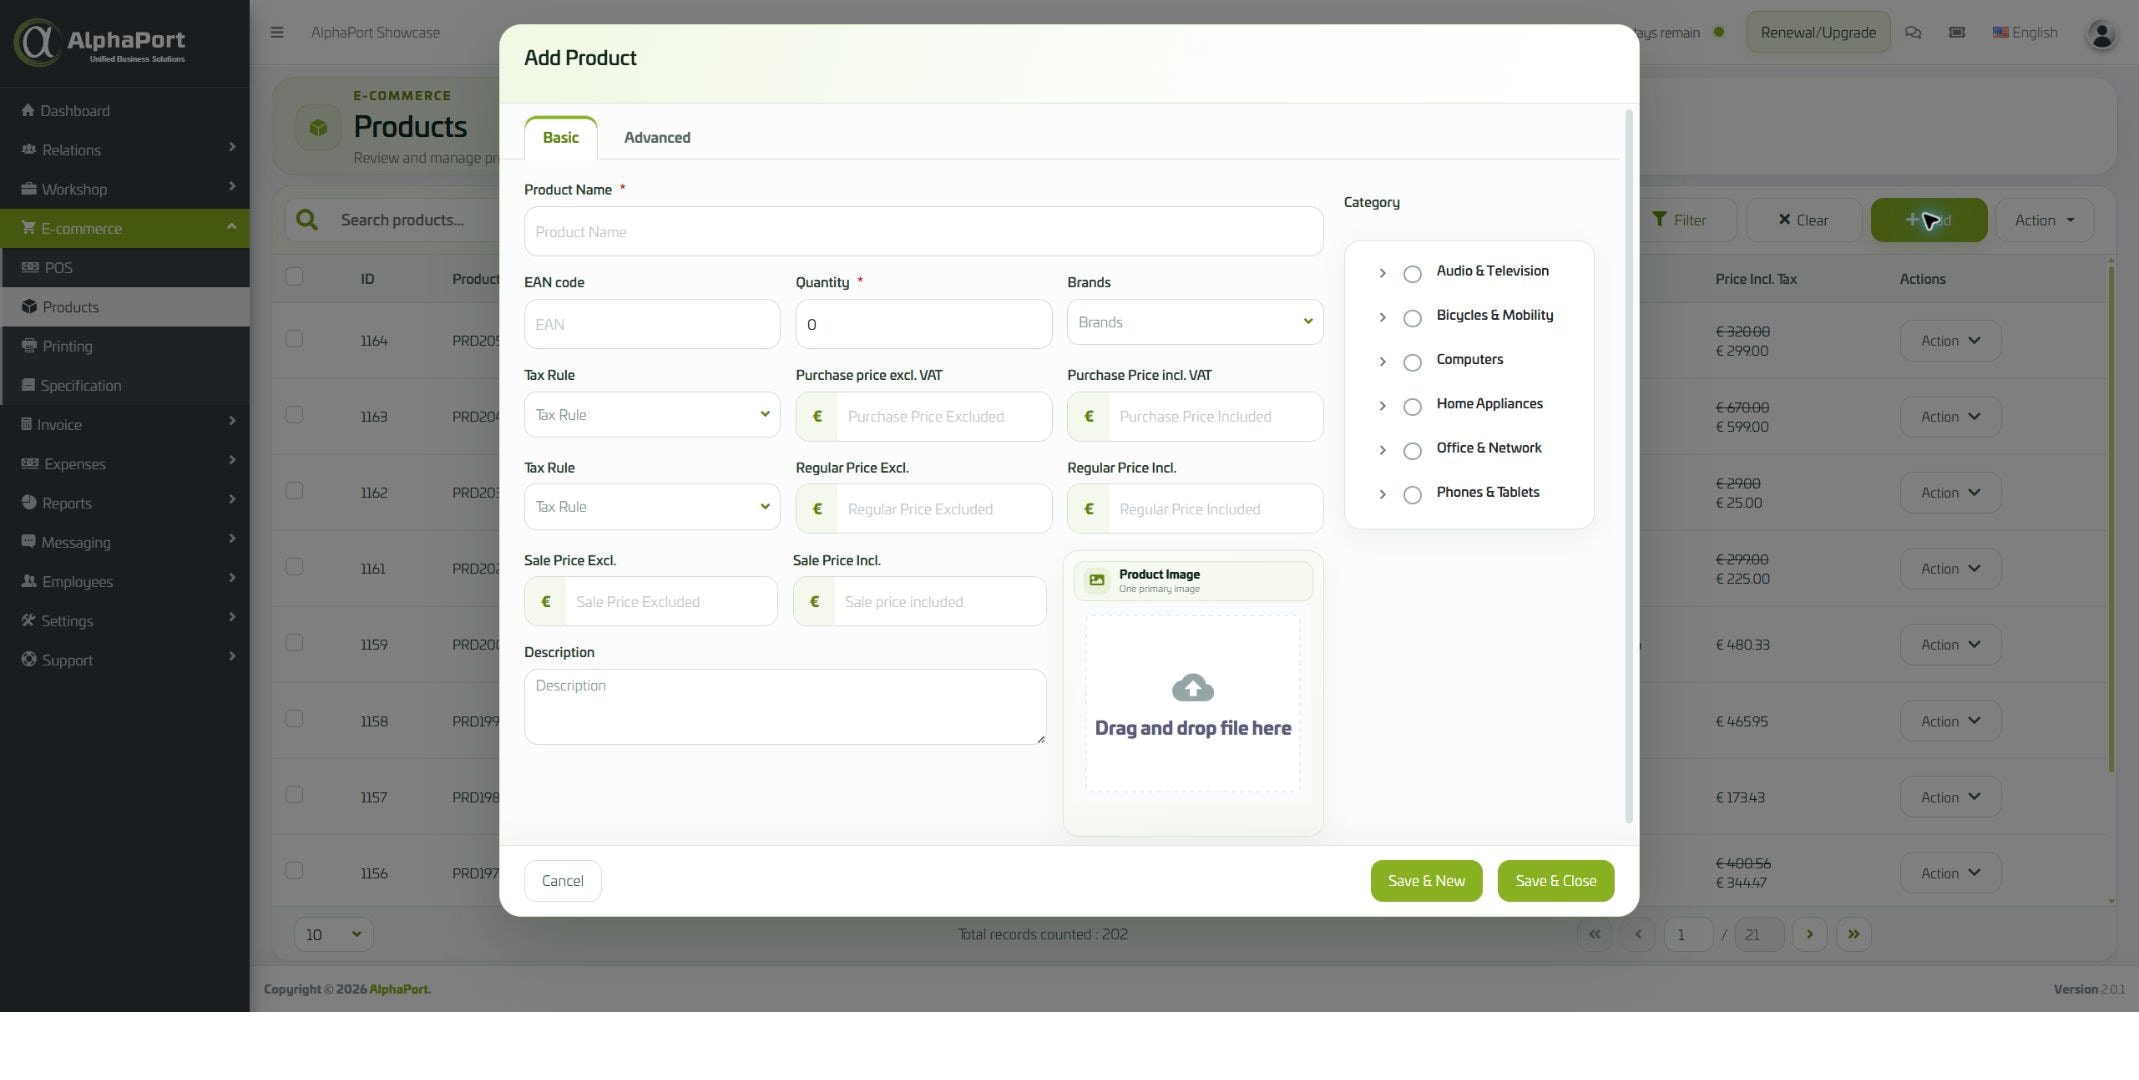
Task: Select the Bicycles & Mobility category radio
Action: click(x=1412, y=318)
